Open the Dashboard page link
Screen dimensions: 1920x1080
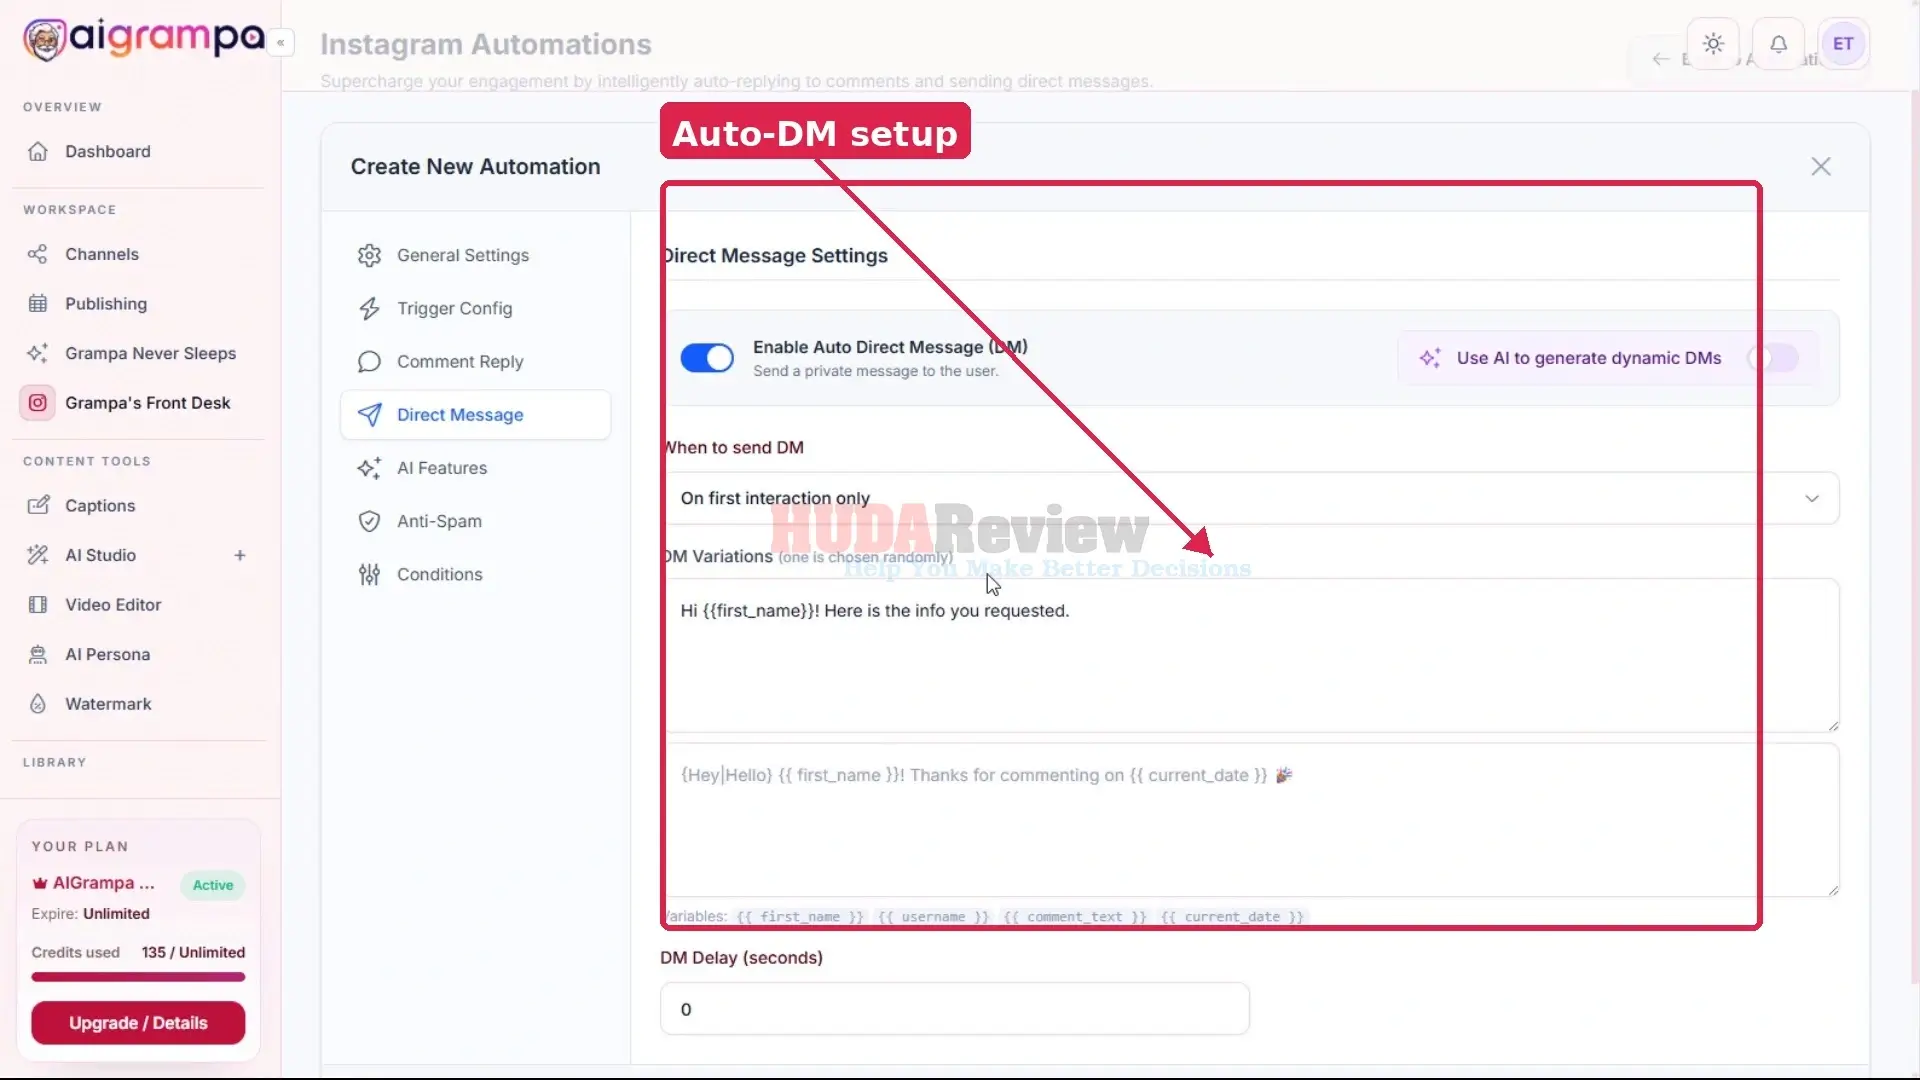point(108,151)
